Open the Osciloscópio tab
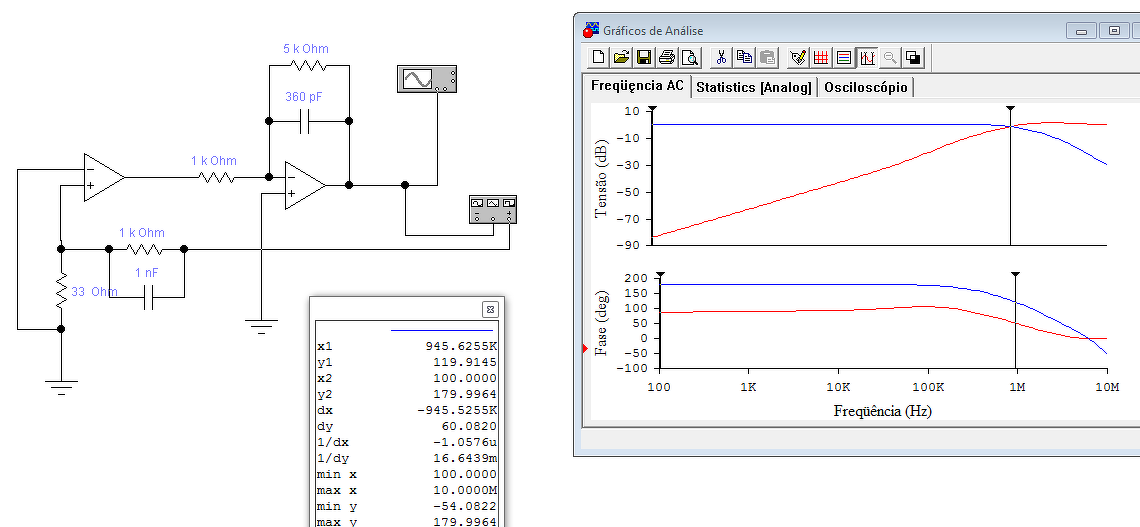 pos(866,87)
